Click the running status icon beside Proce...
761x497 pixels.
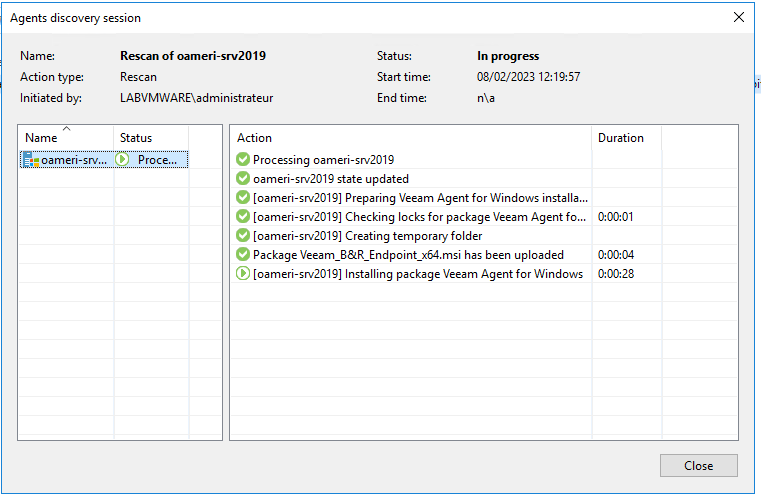122,159
